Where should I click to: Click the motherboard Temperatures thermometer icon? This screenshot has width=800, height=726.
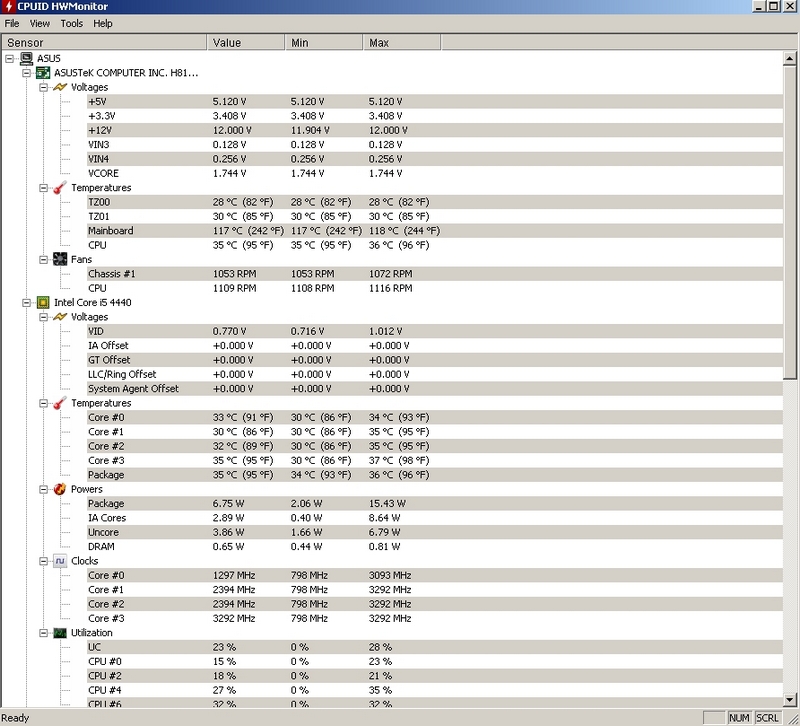pos(60,188)
